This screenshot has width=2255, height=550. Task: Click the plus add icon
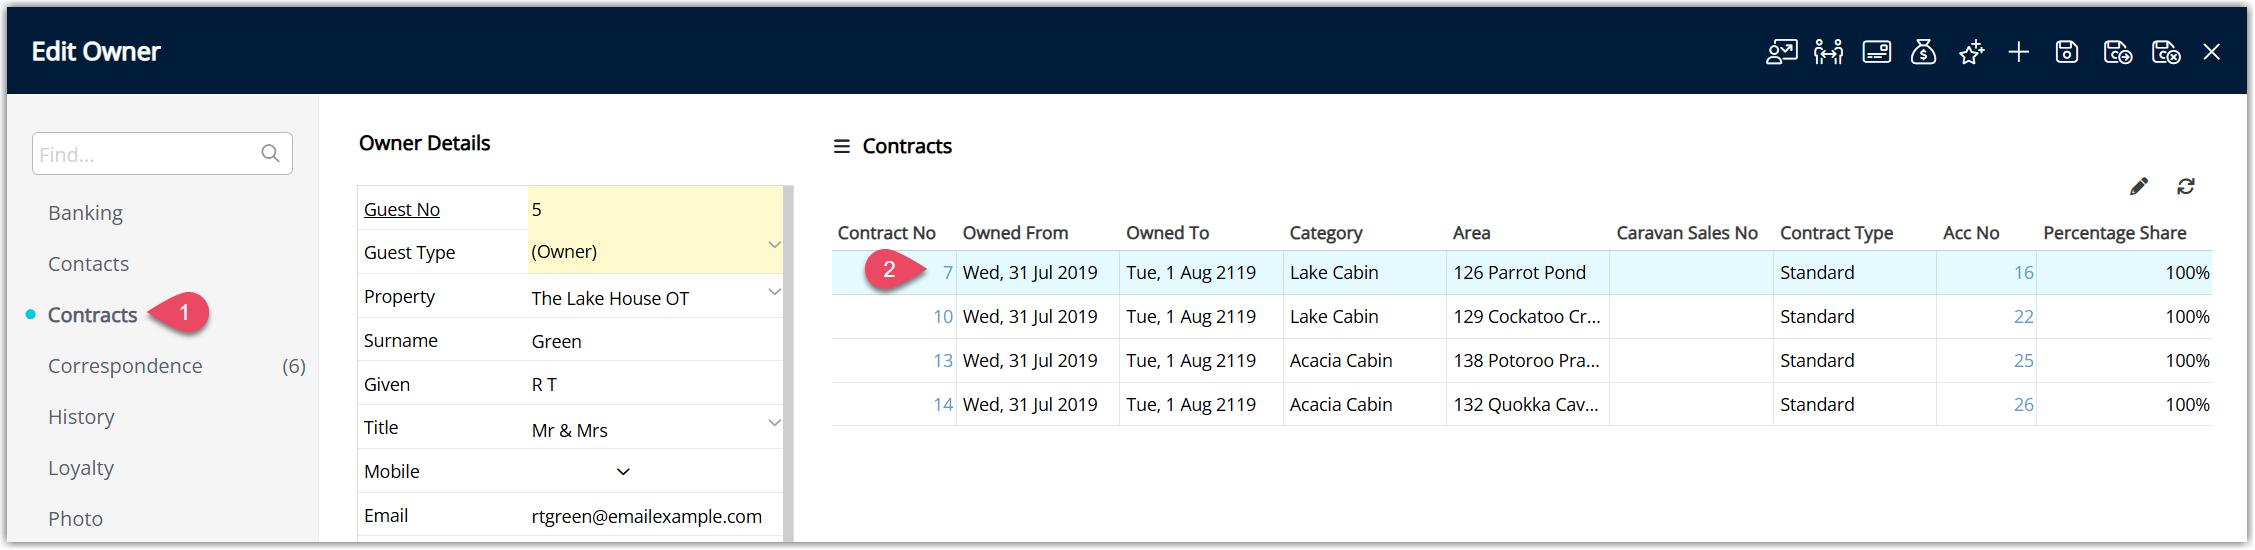click(2018, 52)
